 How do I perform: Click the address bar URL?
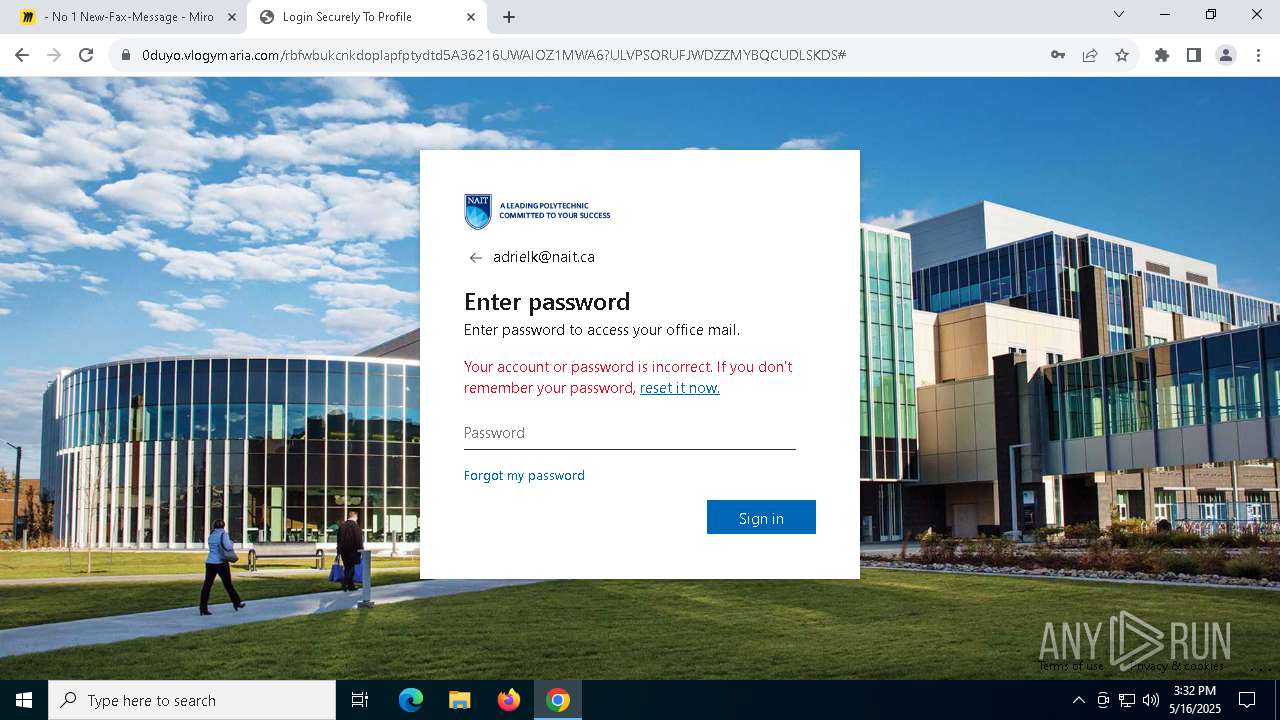pyautogui.click(x=494, y=55)
